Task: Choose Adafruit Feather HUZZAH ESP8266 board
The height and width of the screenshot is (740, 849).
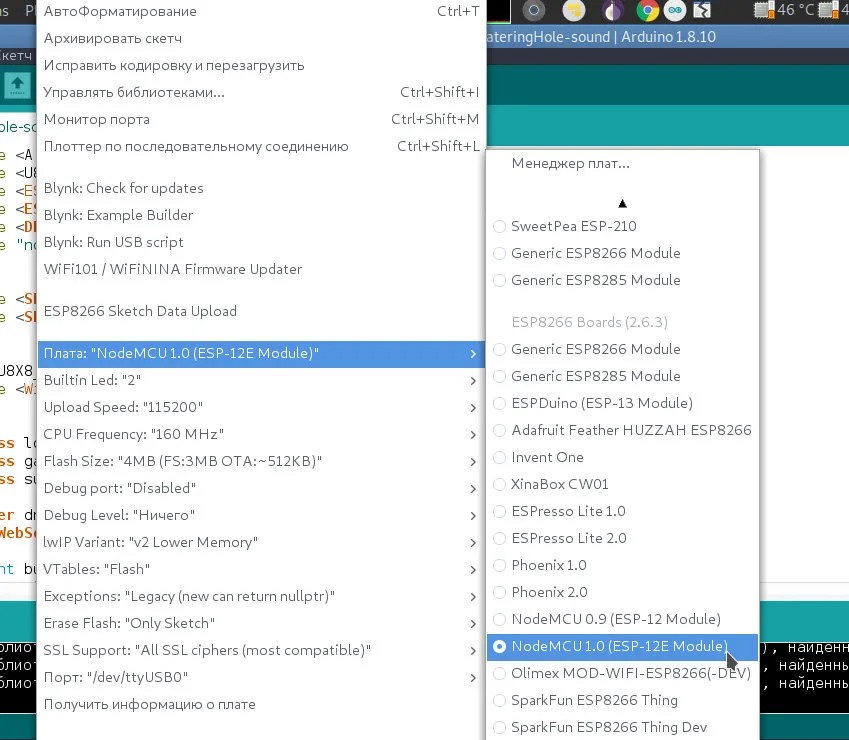Action: (630, 430)
